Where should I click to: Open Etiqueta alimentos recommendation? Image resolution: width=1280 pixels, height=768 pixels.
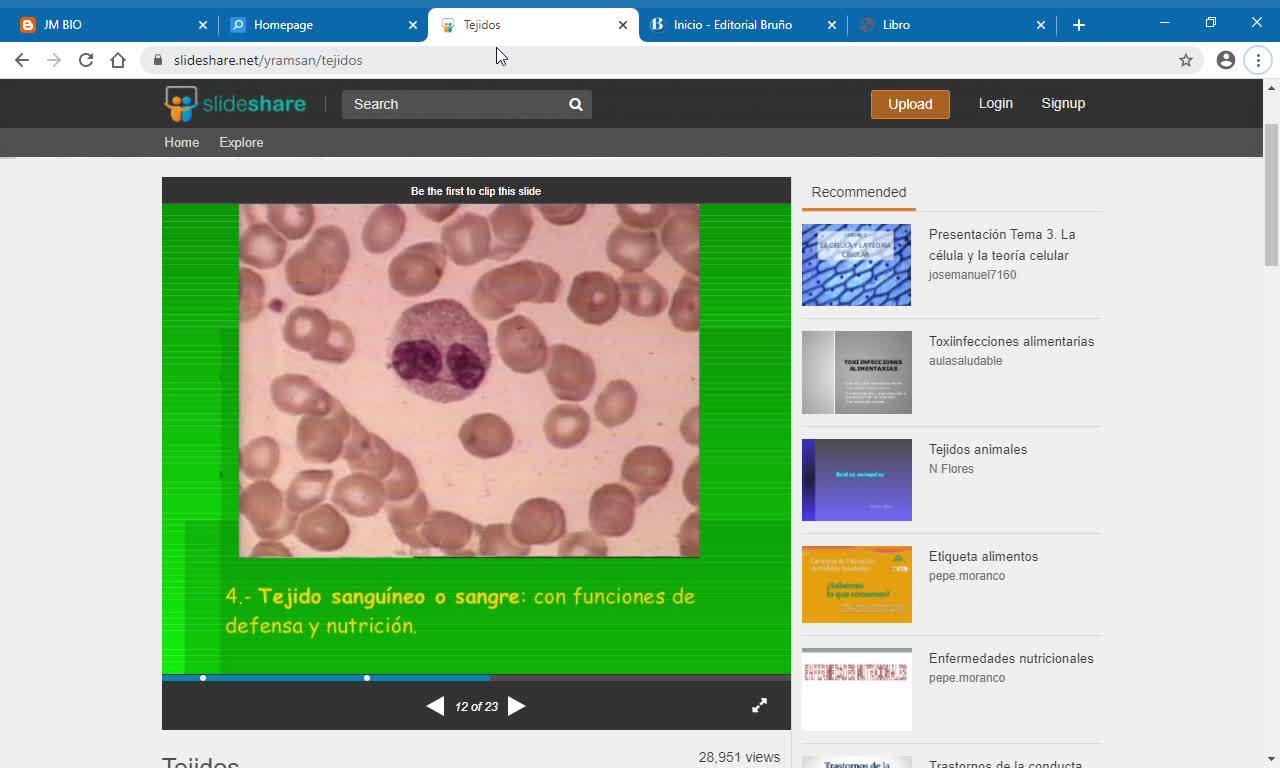click(983, 556)
